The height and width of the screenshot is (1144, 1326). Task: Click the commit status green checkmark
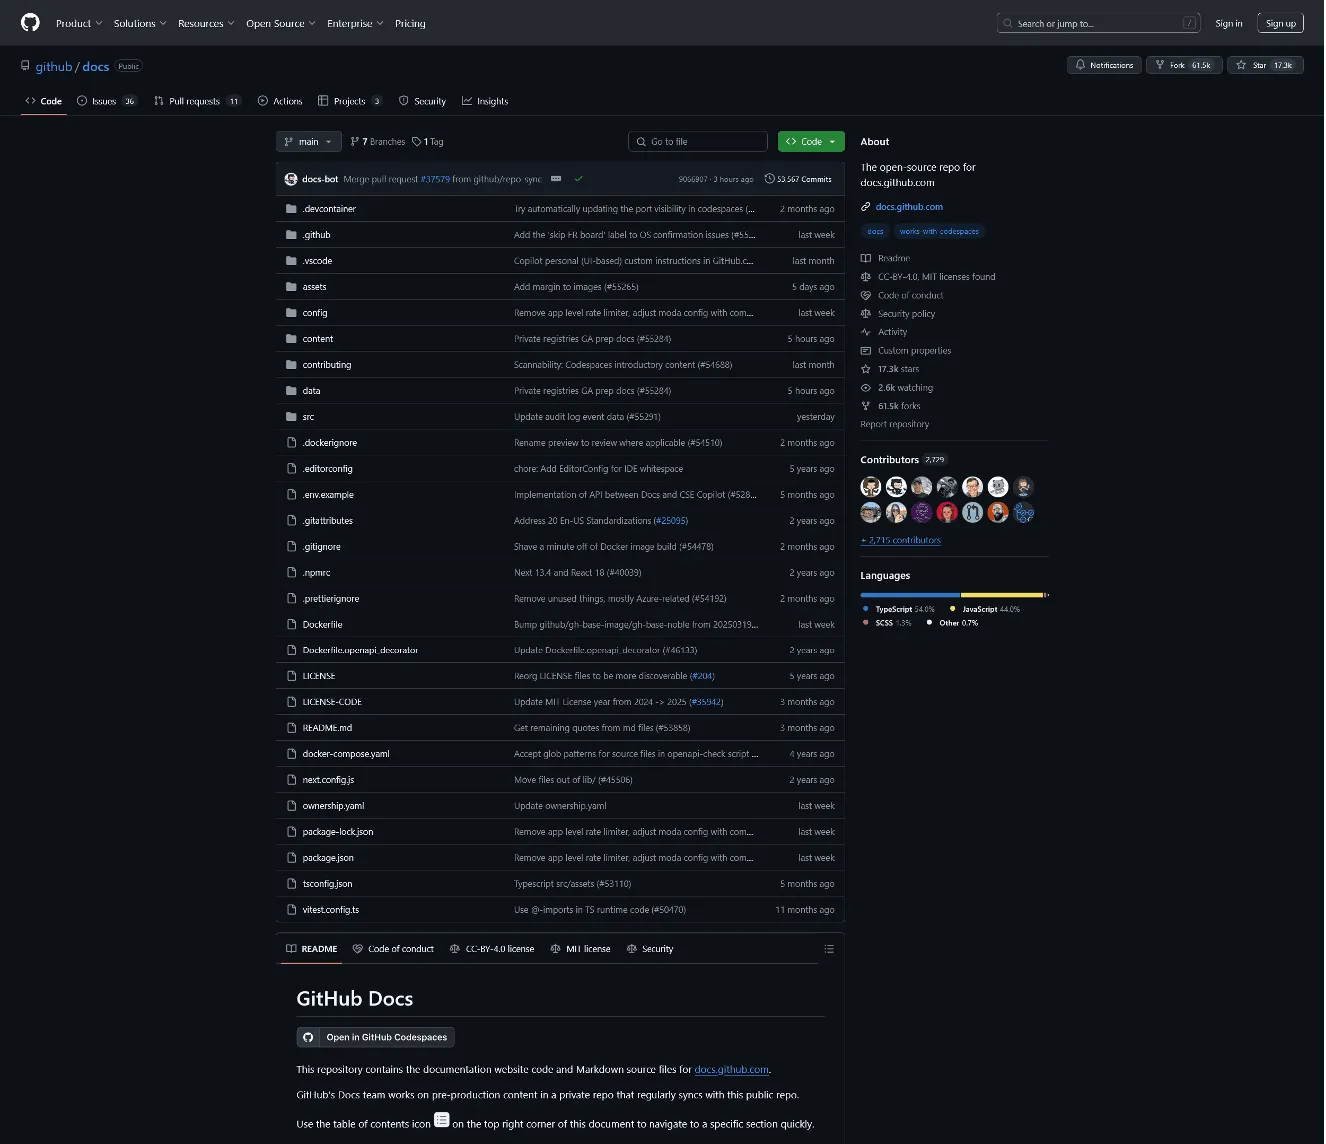pos(578,179)
